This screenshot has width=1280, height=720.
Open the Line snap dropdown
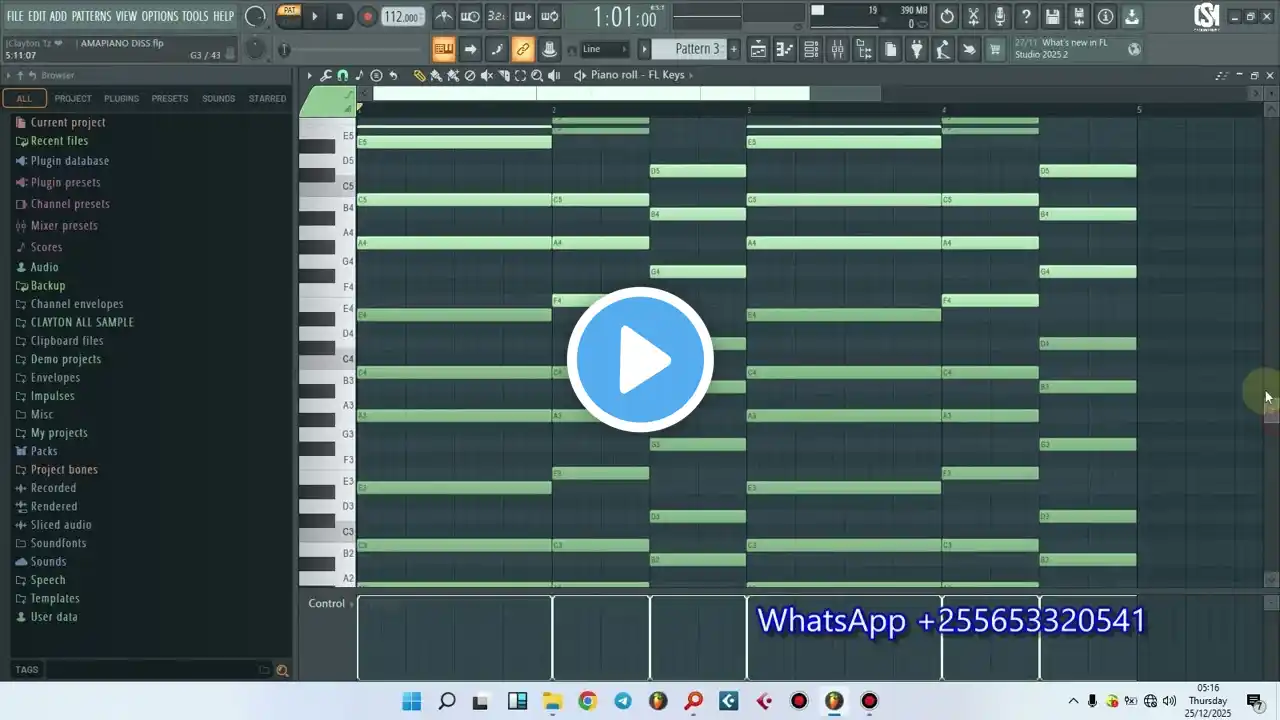click(x=604, y=49)
